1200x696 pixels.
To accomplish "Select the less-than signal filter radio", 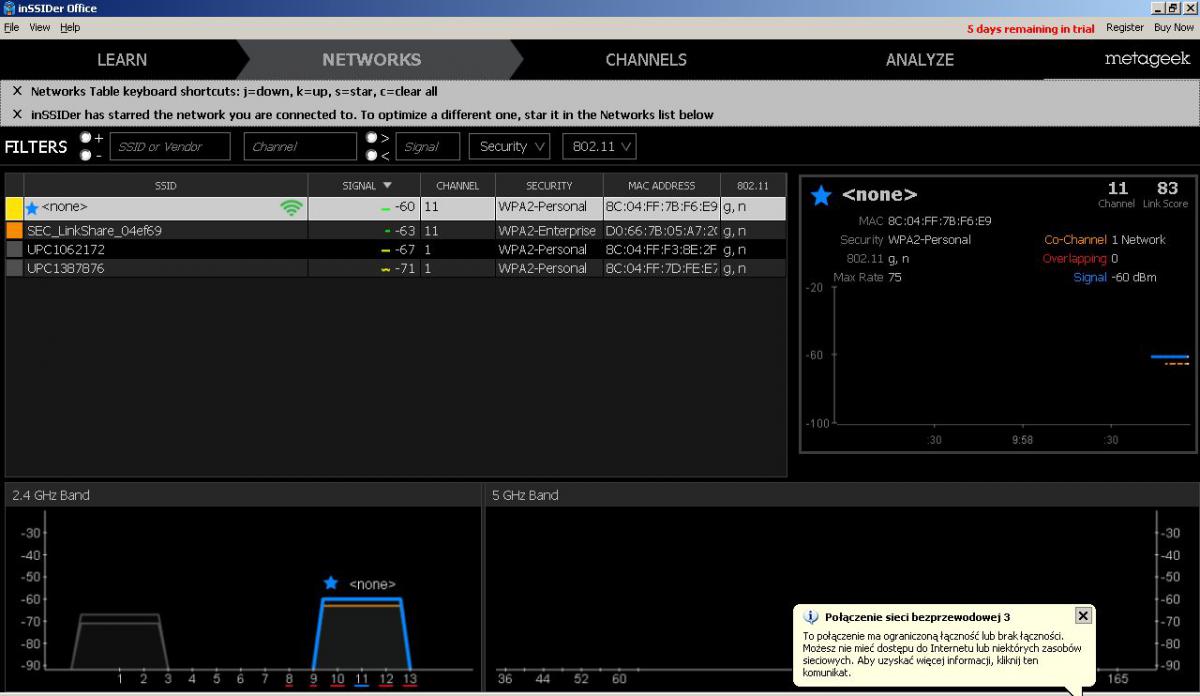I will [x=371, y=155].
